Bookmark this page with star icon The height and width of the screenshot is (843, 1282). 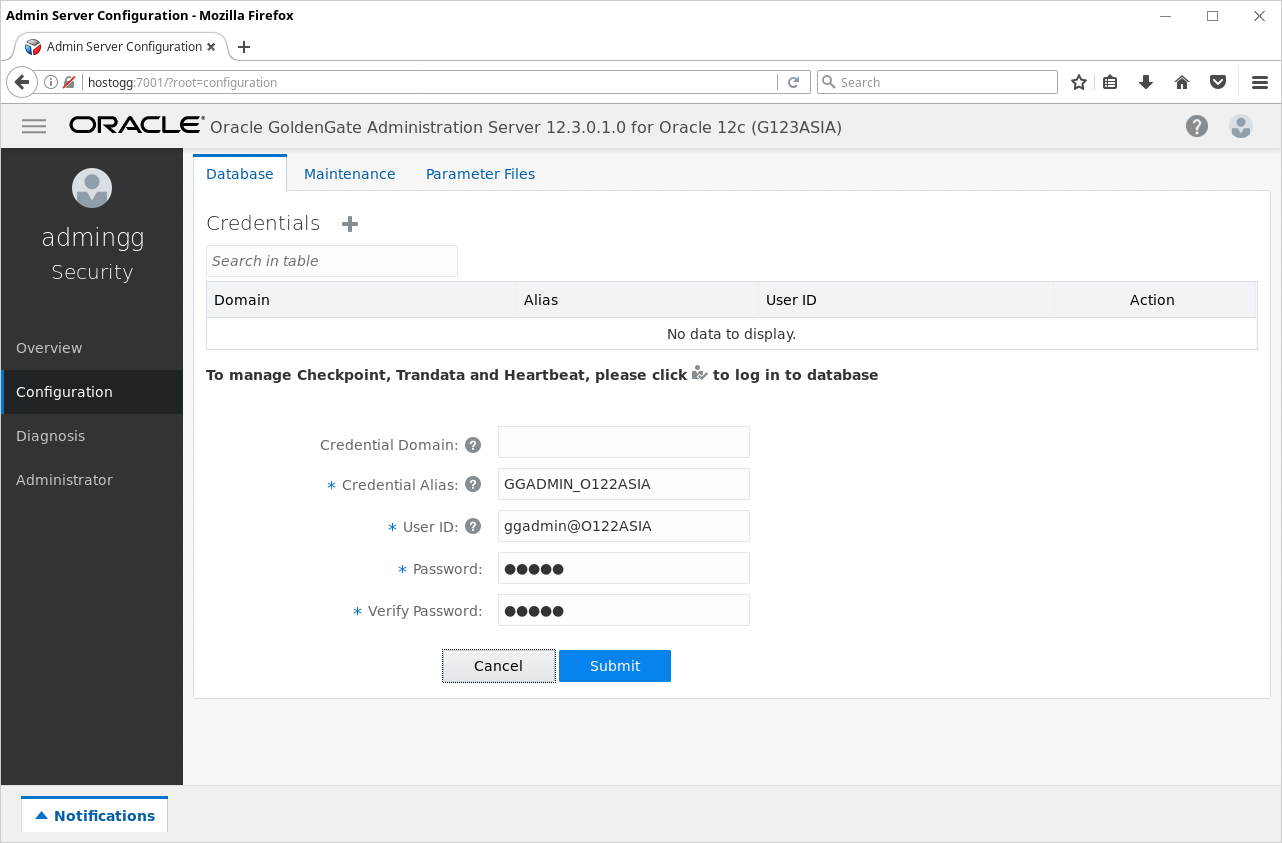(x=1079, y=82)
